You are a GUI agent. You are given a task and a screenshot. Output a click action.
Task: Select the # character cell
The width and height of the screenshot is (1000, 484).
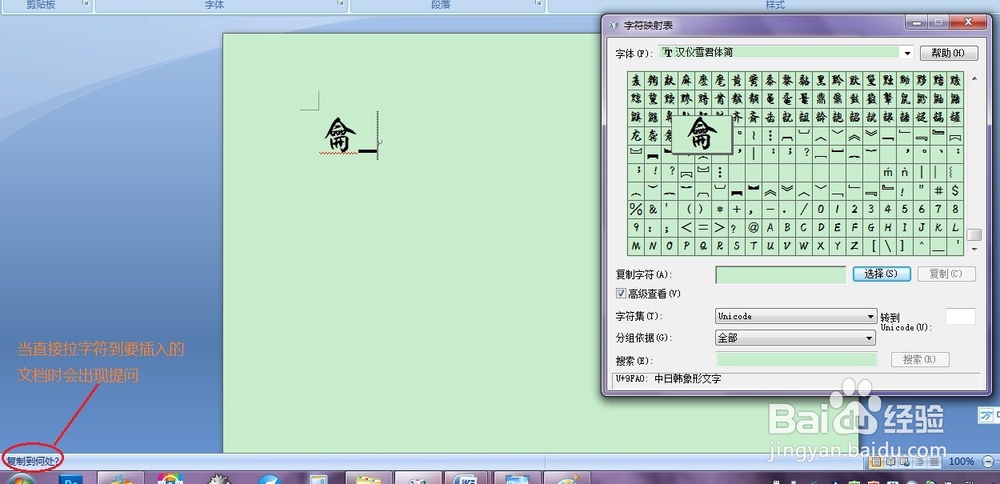(x=939, y=190)
